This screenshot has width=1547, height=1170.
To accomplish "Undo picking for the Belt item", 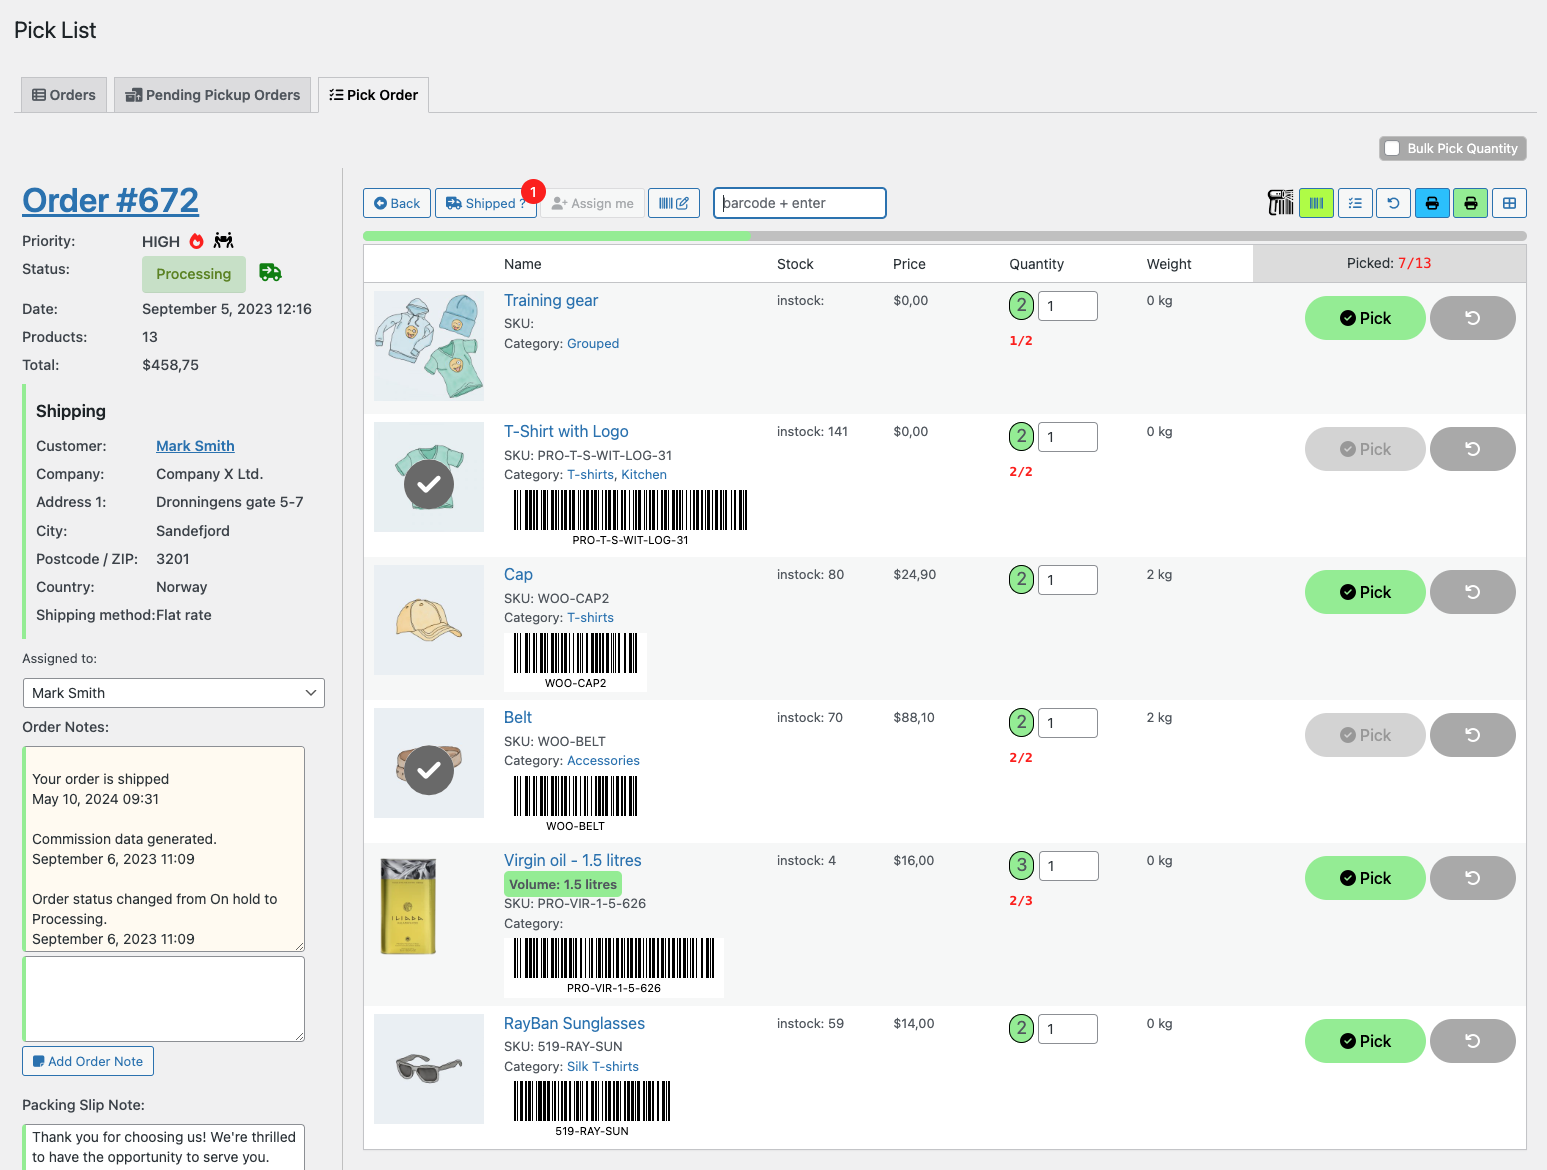I will [x=1472, y=734].
